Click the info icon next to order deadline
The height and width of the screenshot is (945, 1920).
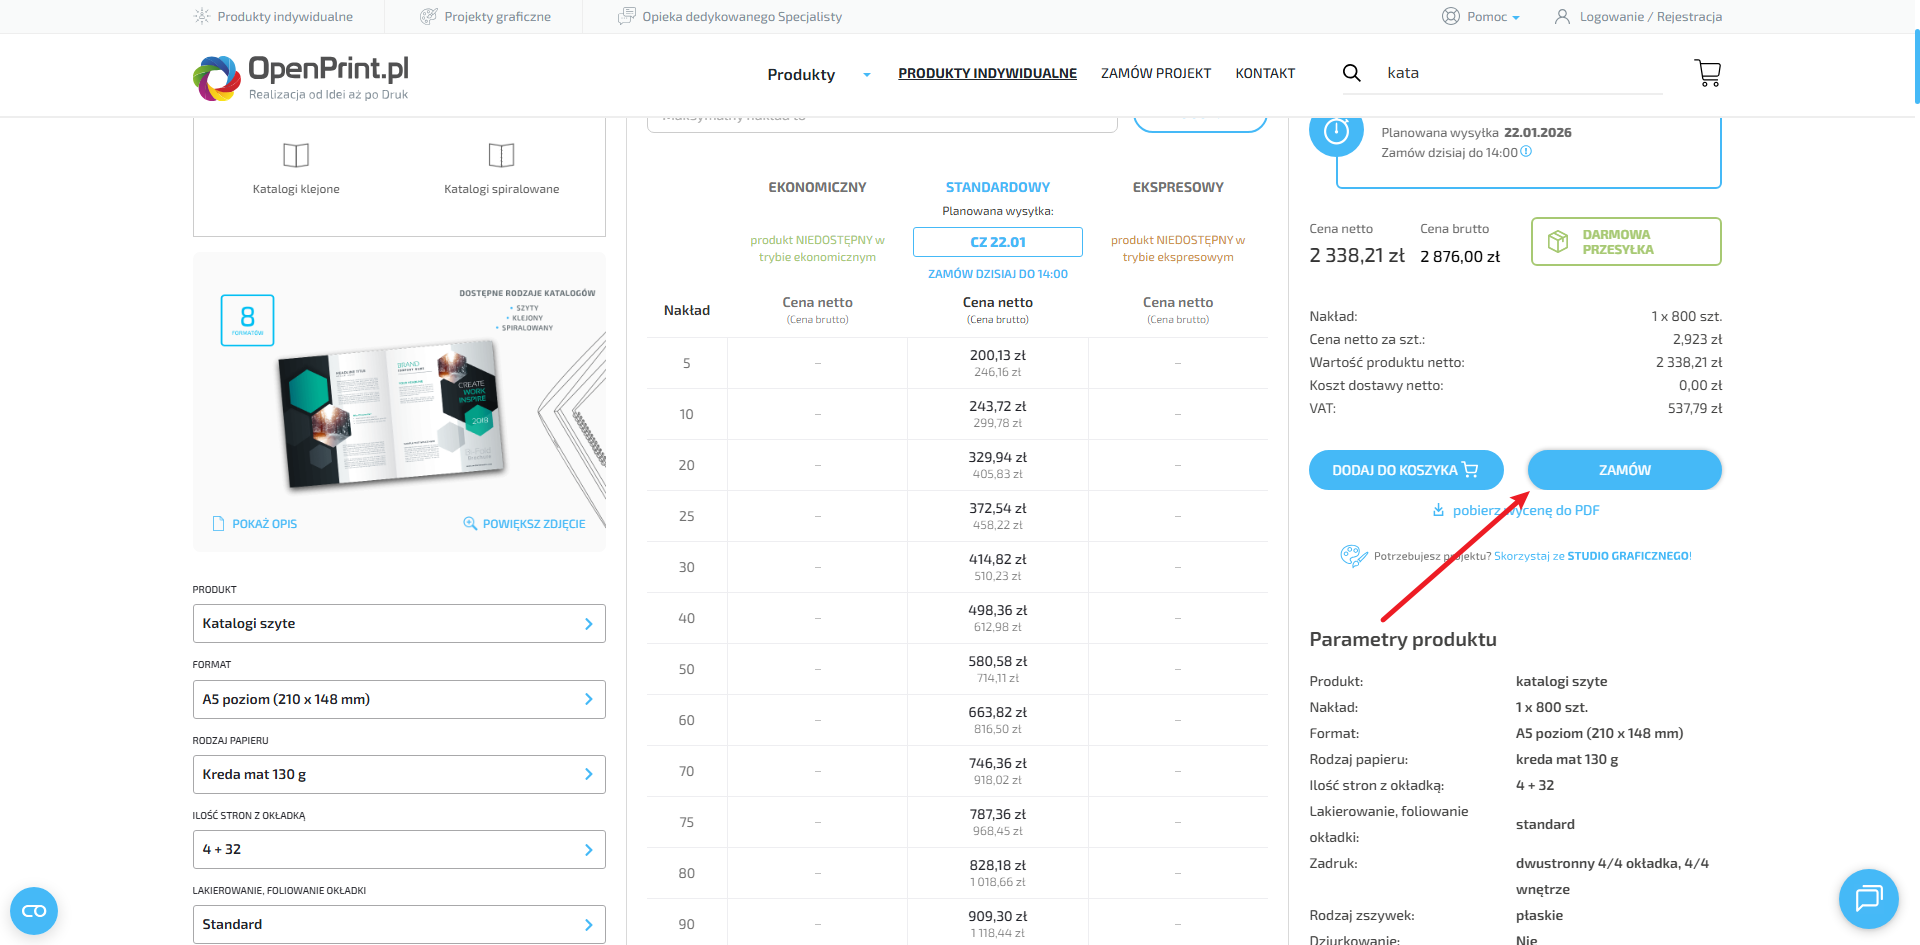pos(1526,152)
